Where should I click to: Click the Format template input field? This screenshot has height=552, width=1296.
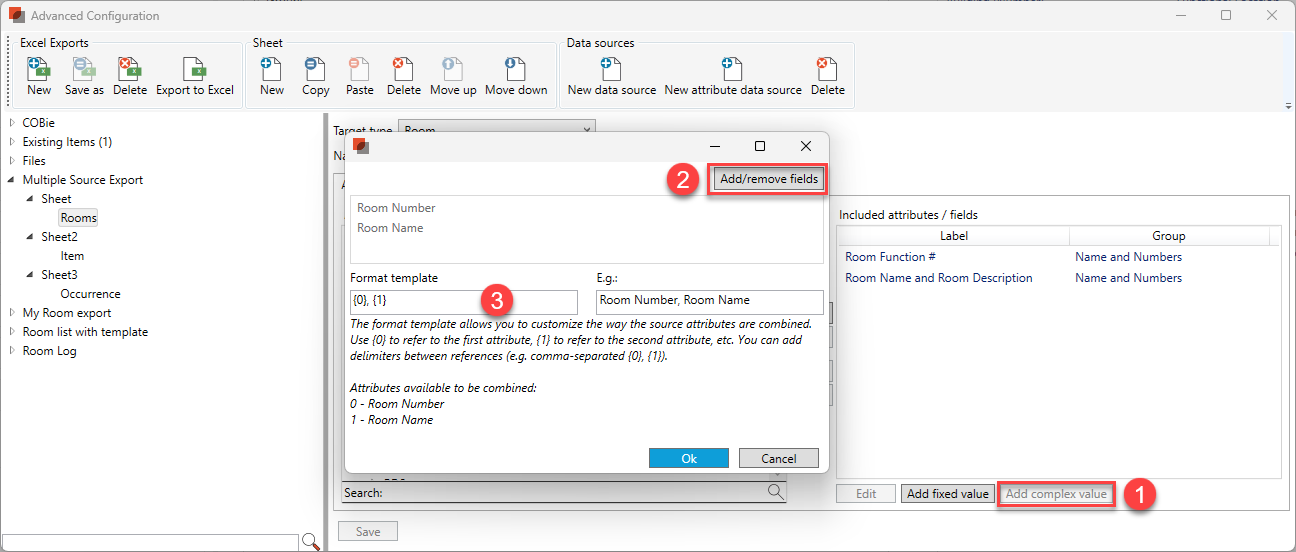pos(463,303)
